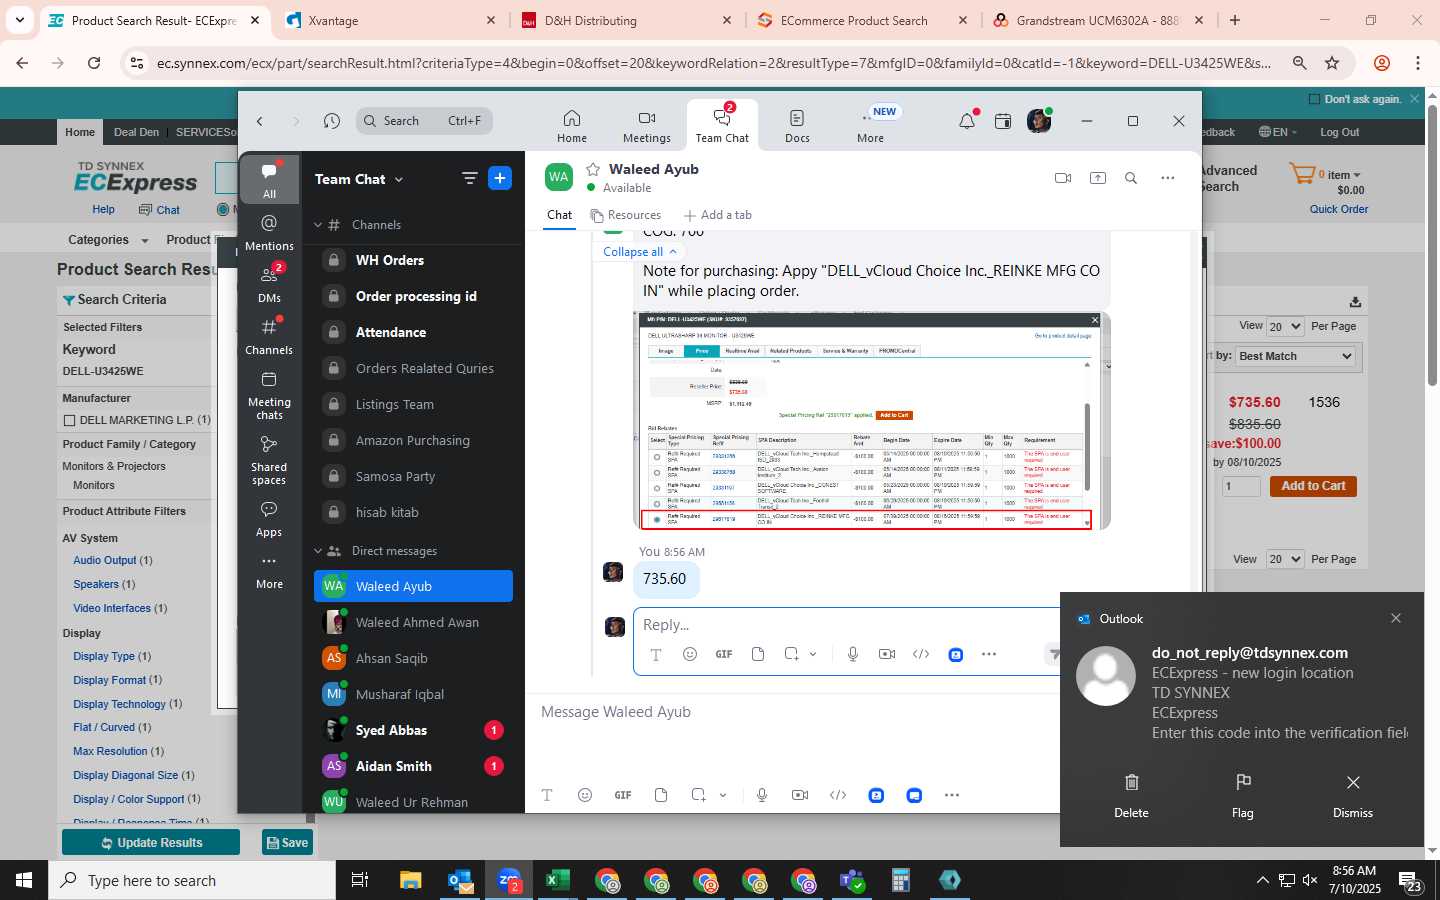Click the search-in-chat magnifier icon
This screenshot has width=1440, height=900.
click(1131, 178)
